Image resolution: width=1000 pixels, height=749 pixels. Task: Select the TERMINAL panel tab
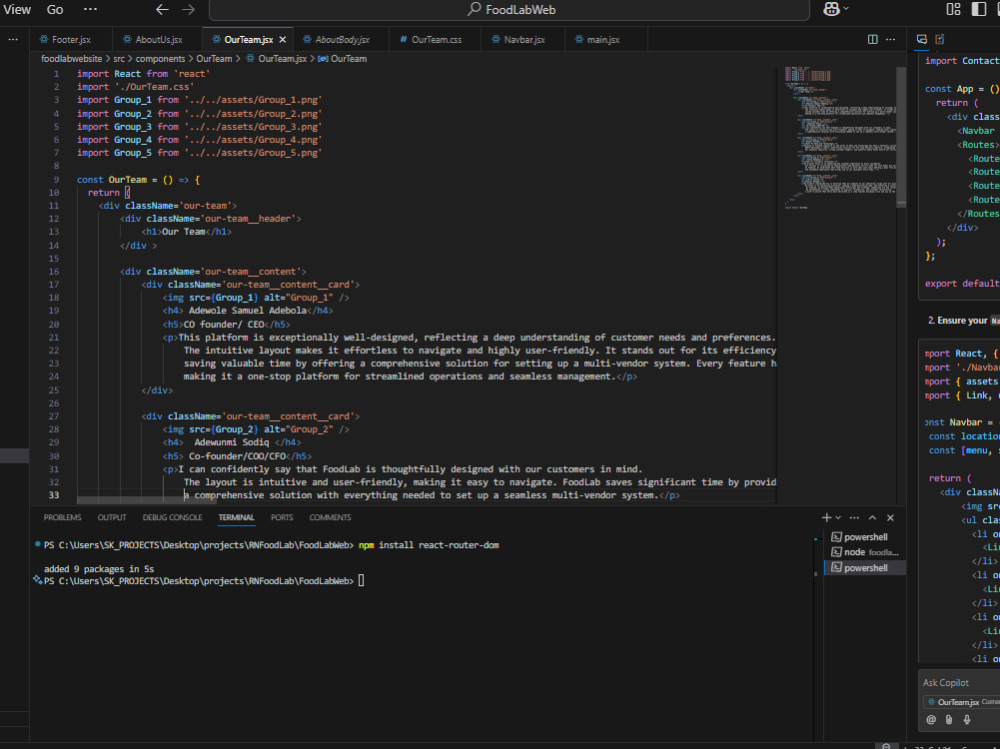(236, 517)
